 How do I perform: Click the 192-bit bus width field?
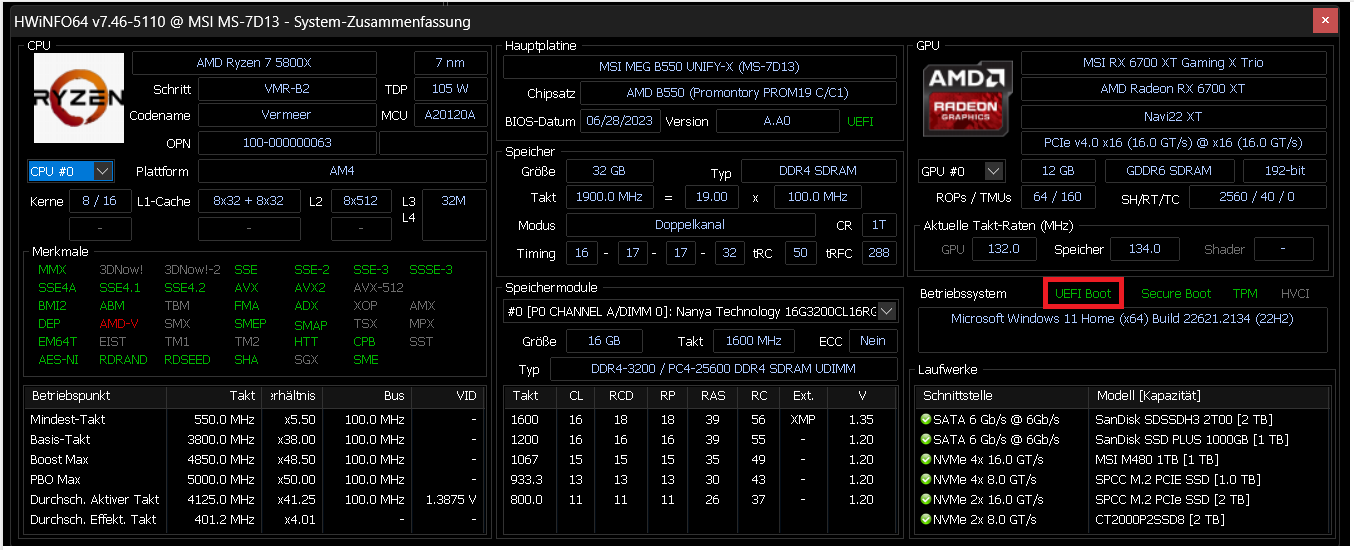1284,171
